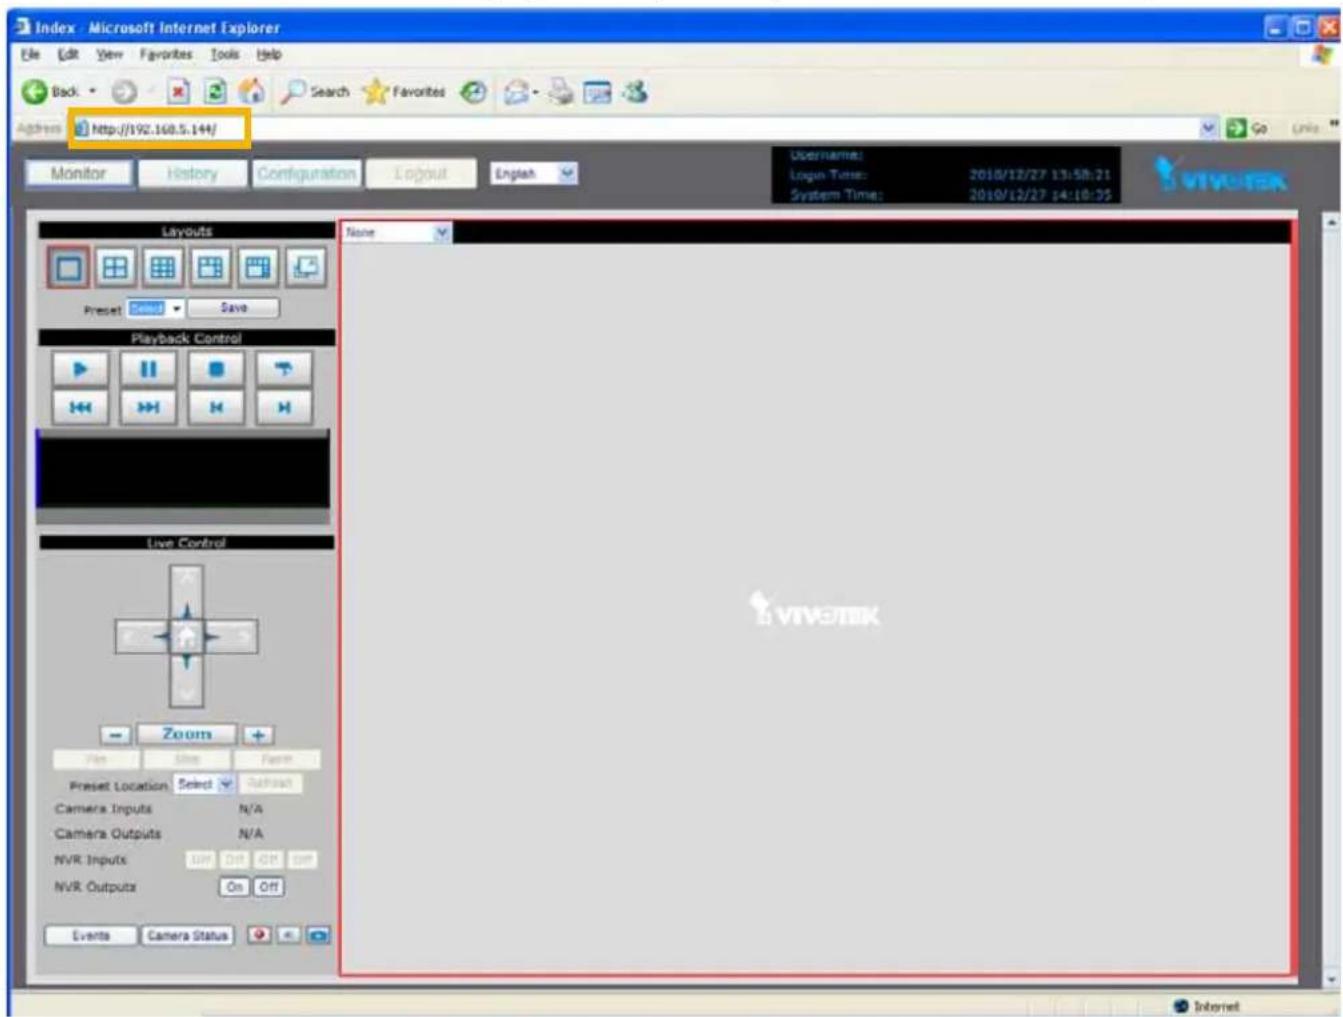Viewport: 1343px width, 1017px height.
Task: Click the Logout button
Action: (x=420, y=174)
